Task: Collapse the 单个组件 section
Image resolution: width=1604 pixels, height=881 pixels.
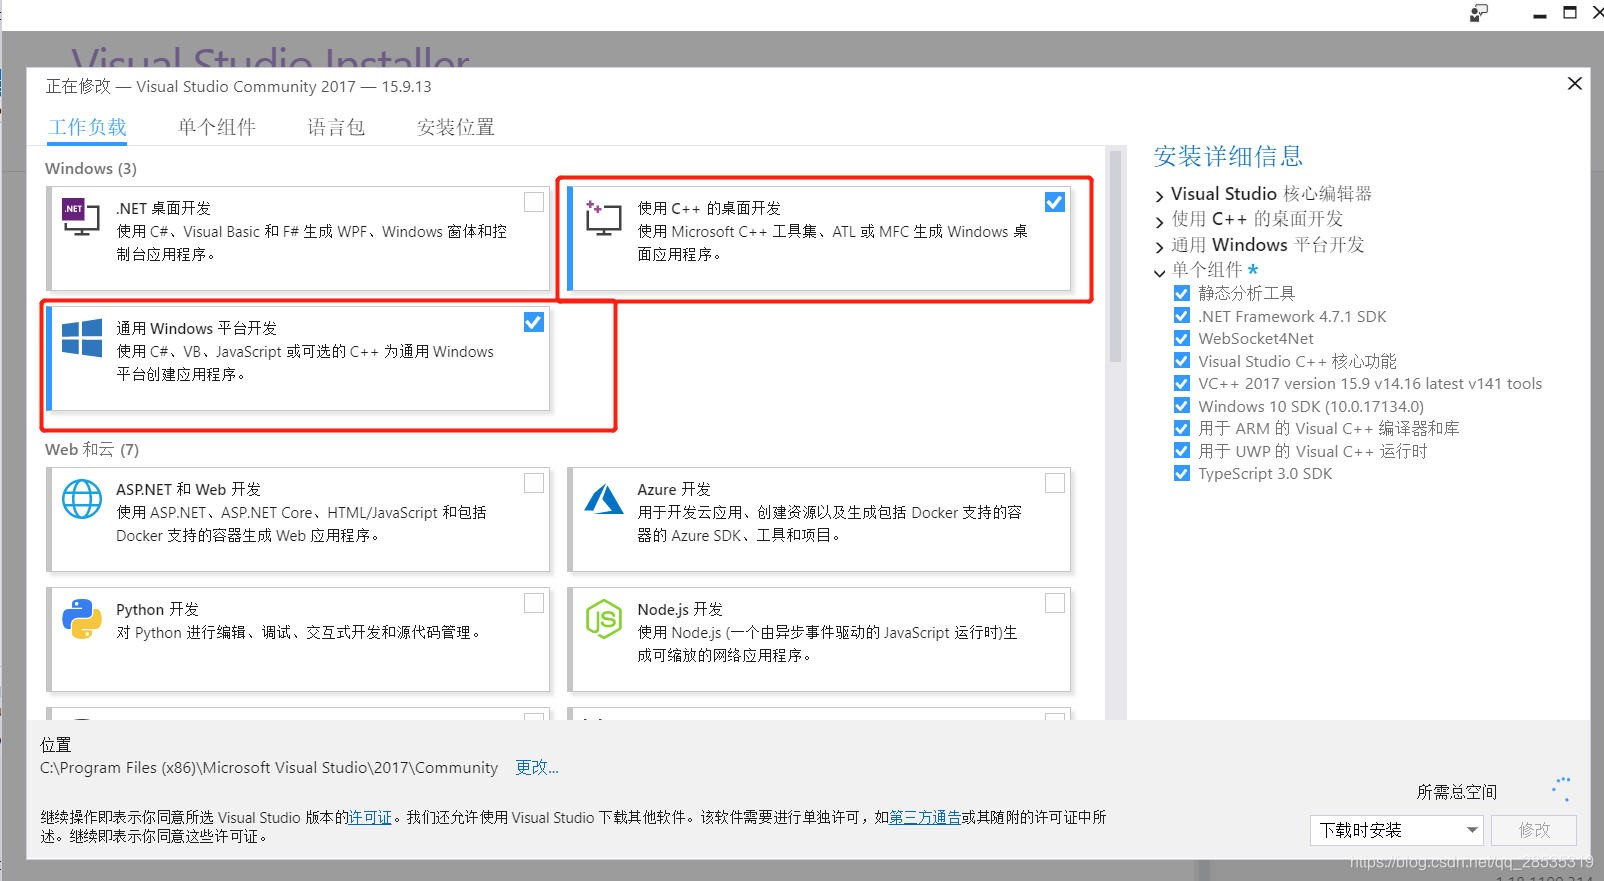Action: (1160, 272)
